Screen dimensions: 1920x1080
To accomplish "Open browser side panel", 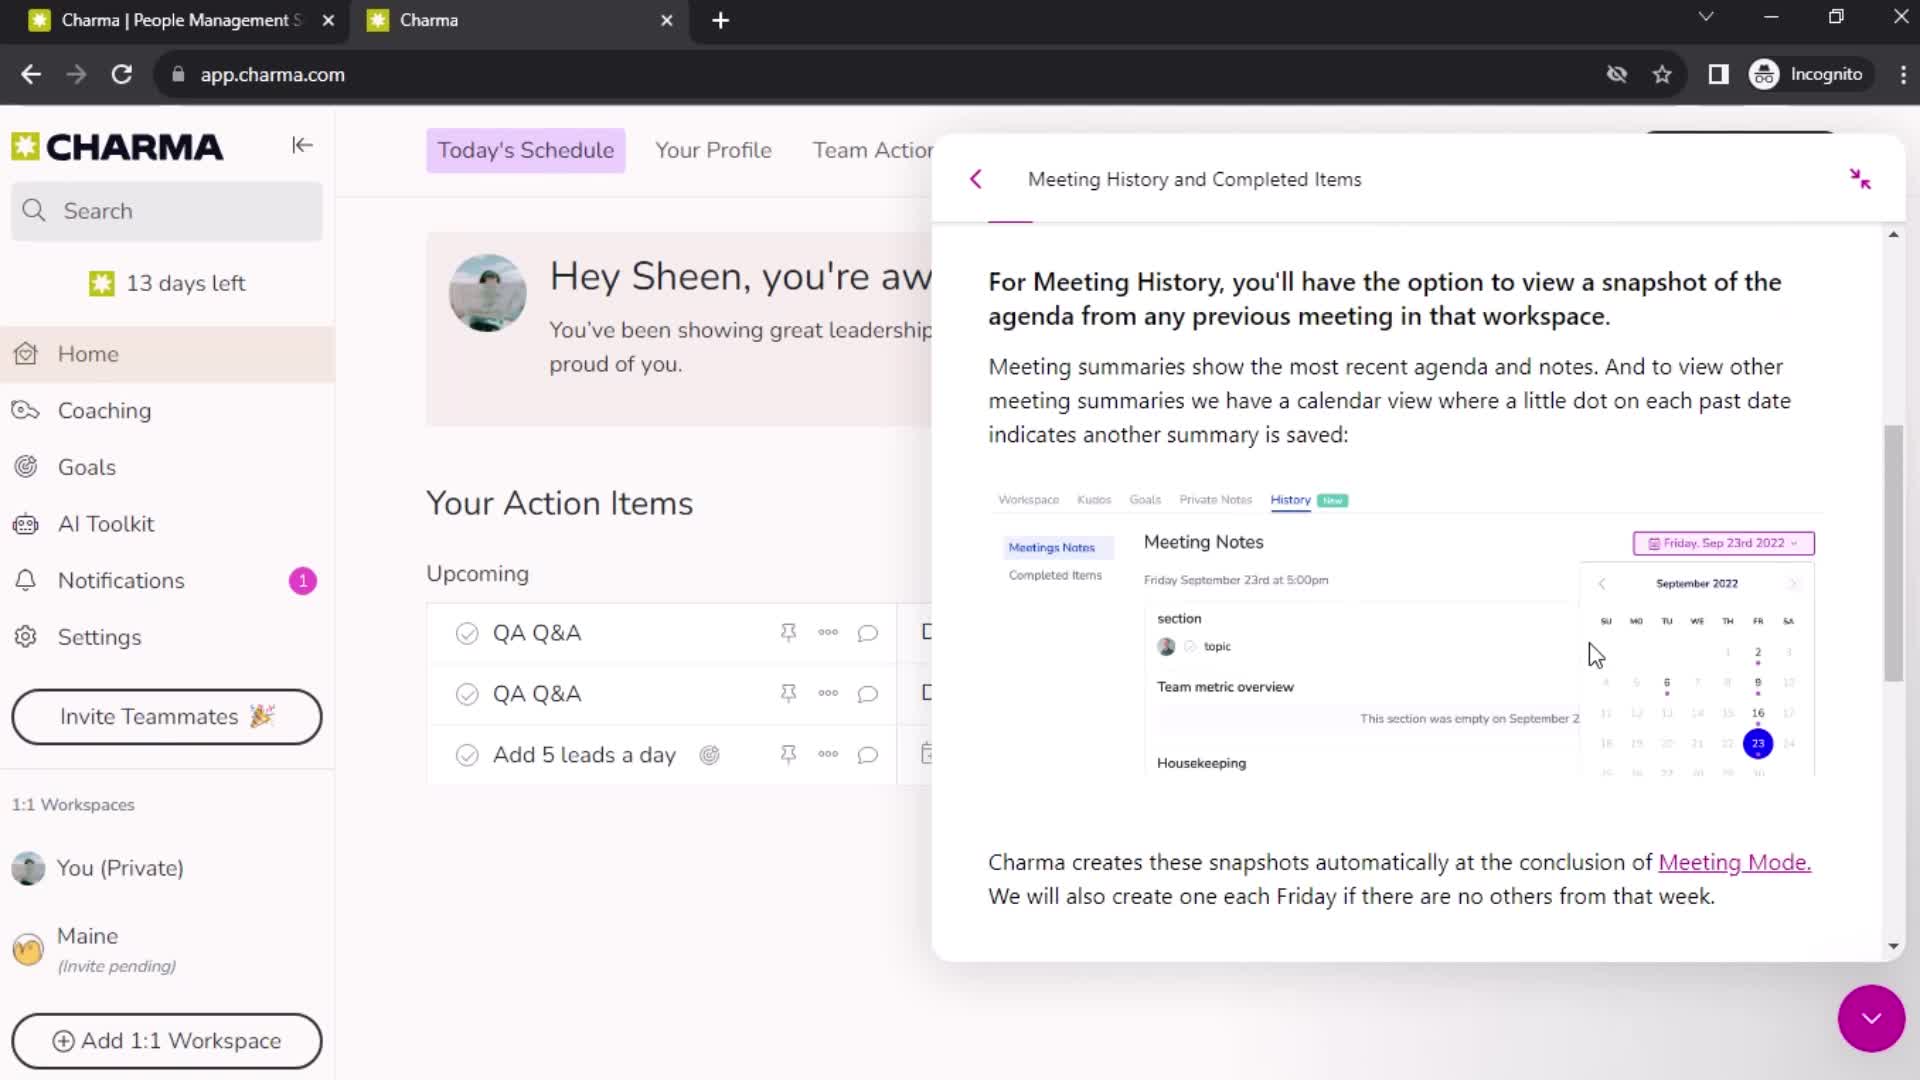I will pyautogui.click(x=1718, y=74).
